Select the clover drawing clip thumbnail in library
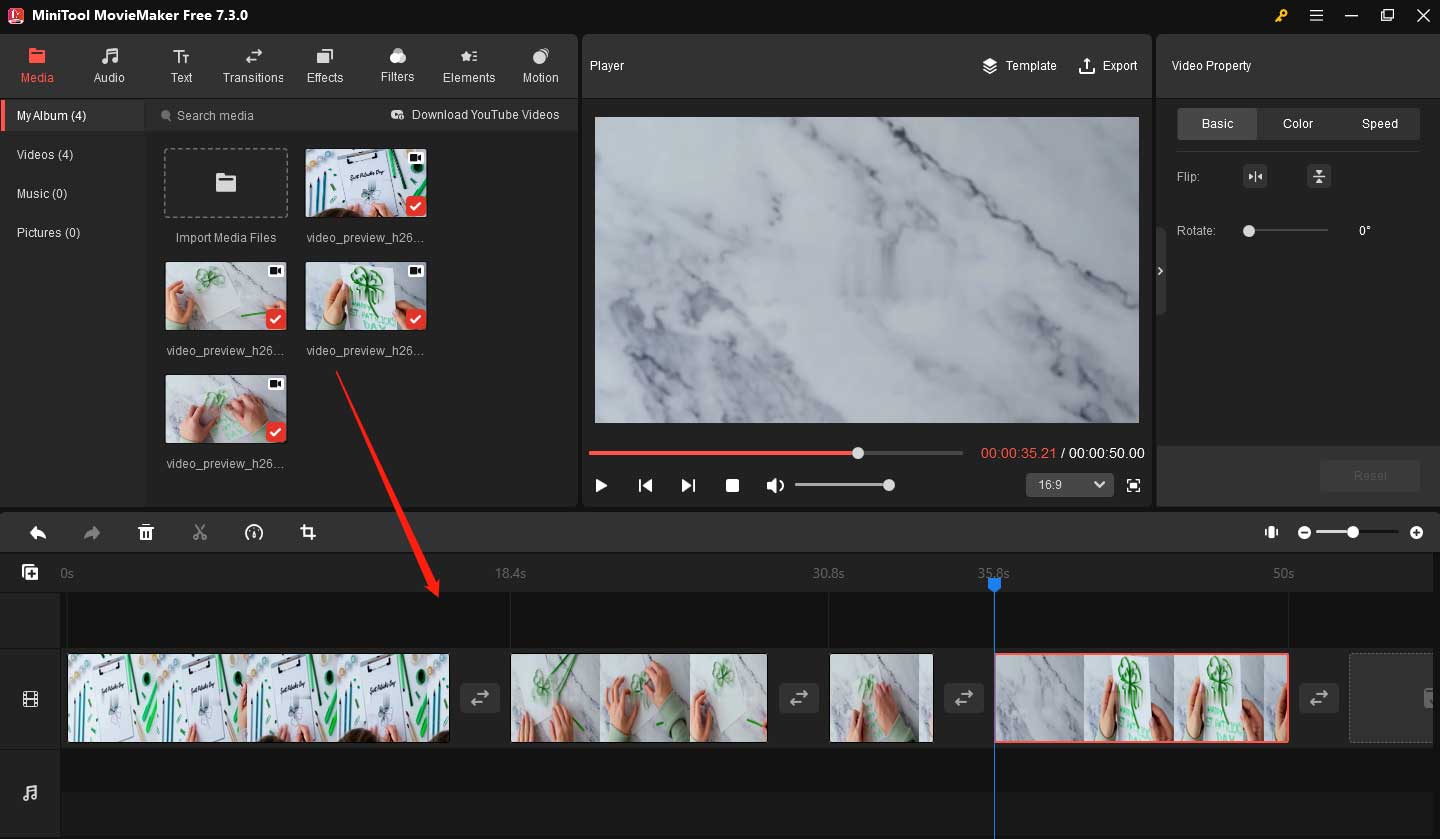This screenshot has height=839, width=1440. pos(226,296)
